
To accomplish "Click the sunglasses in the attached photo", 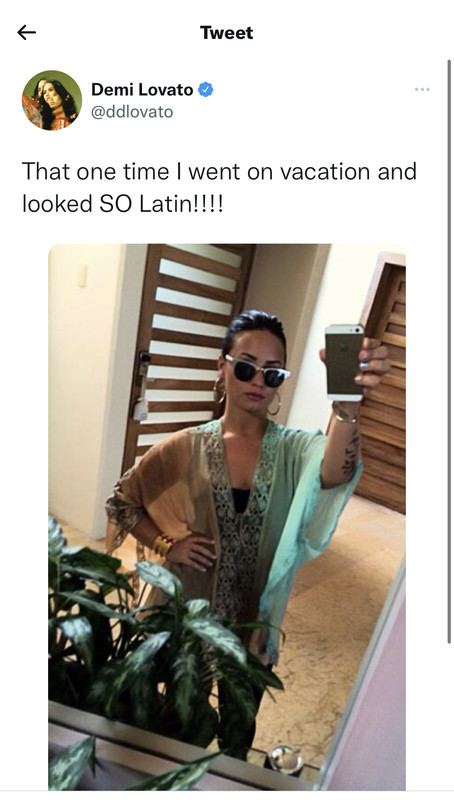I will 258,371.
